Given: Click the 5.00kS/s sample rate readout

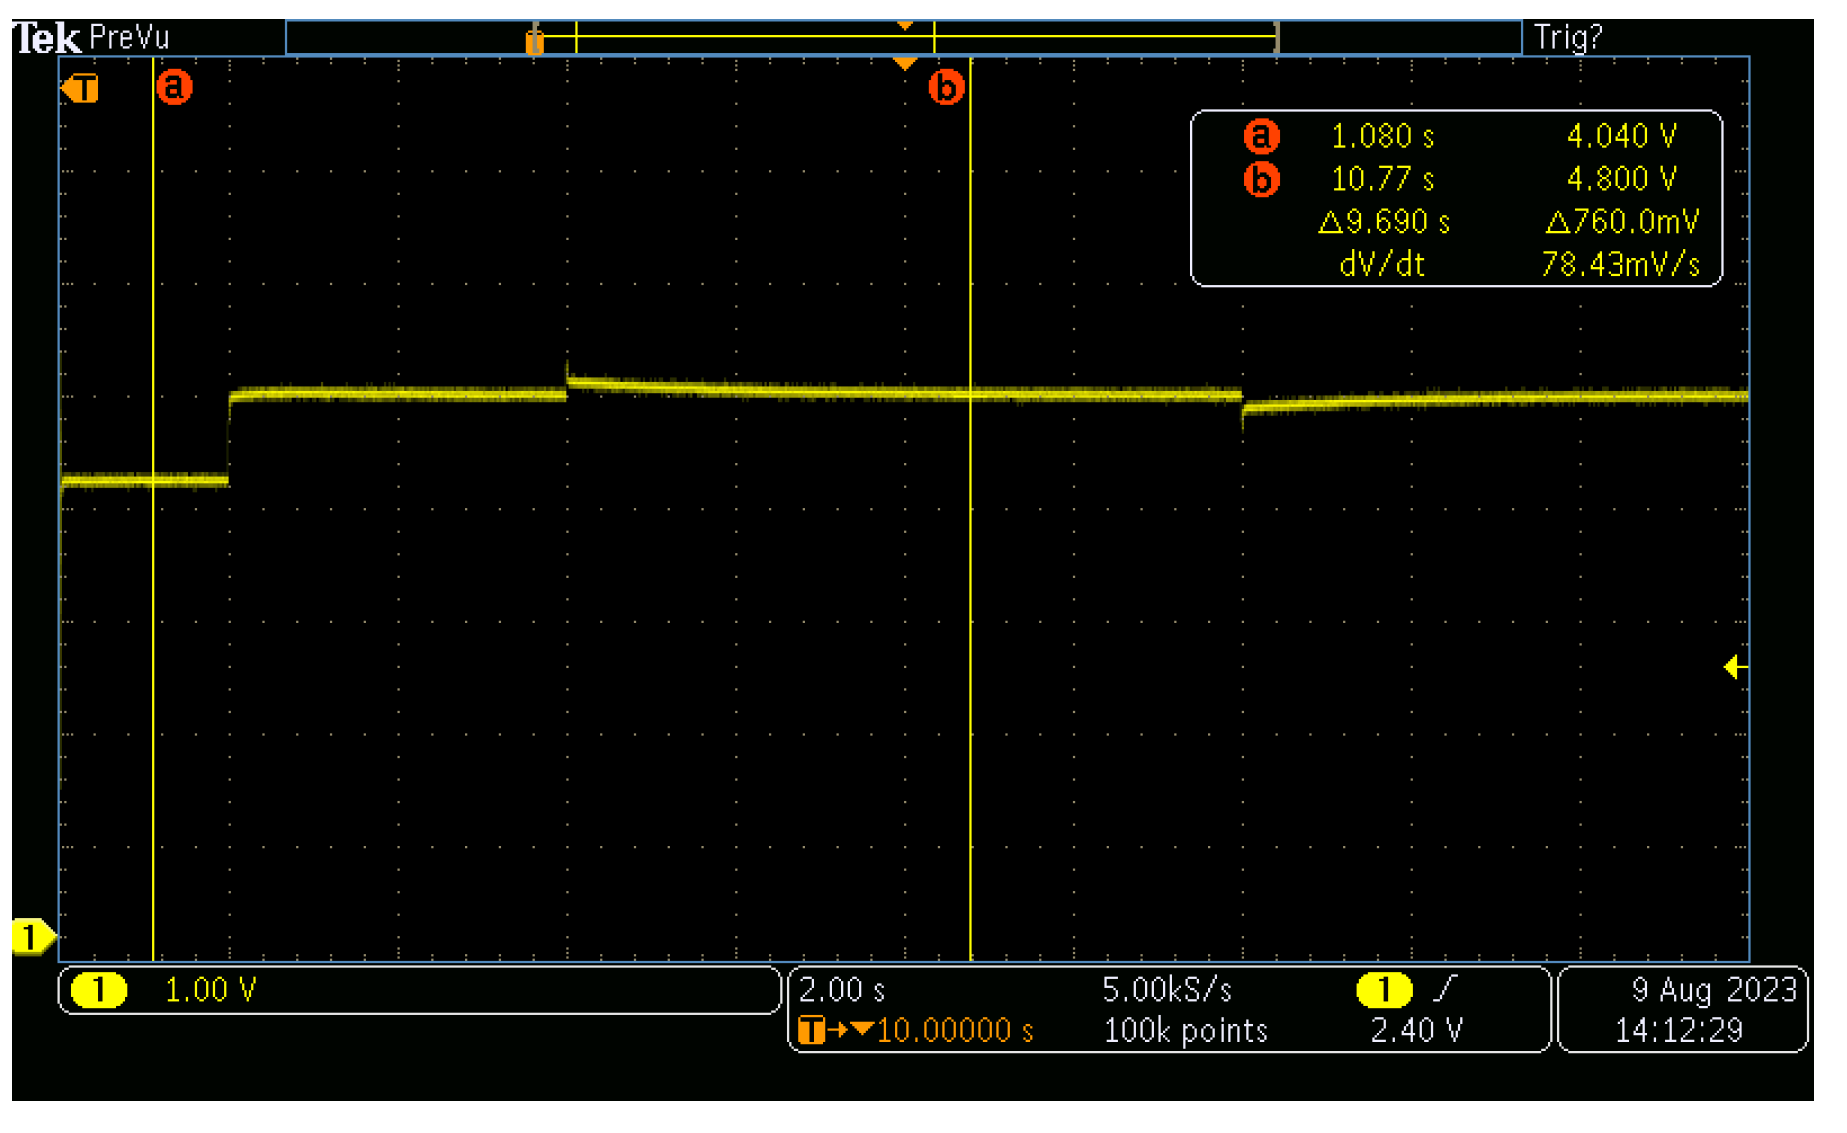Looking at the screenshot, I should coord(1167,990).
